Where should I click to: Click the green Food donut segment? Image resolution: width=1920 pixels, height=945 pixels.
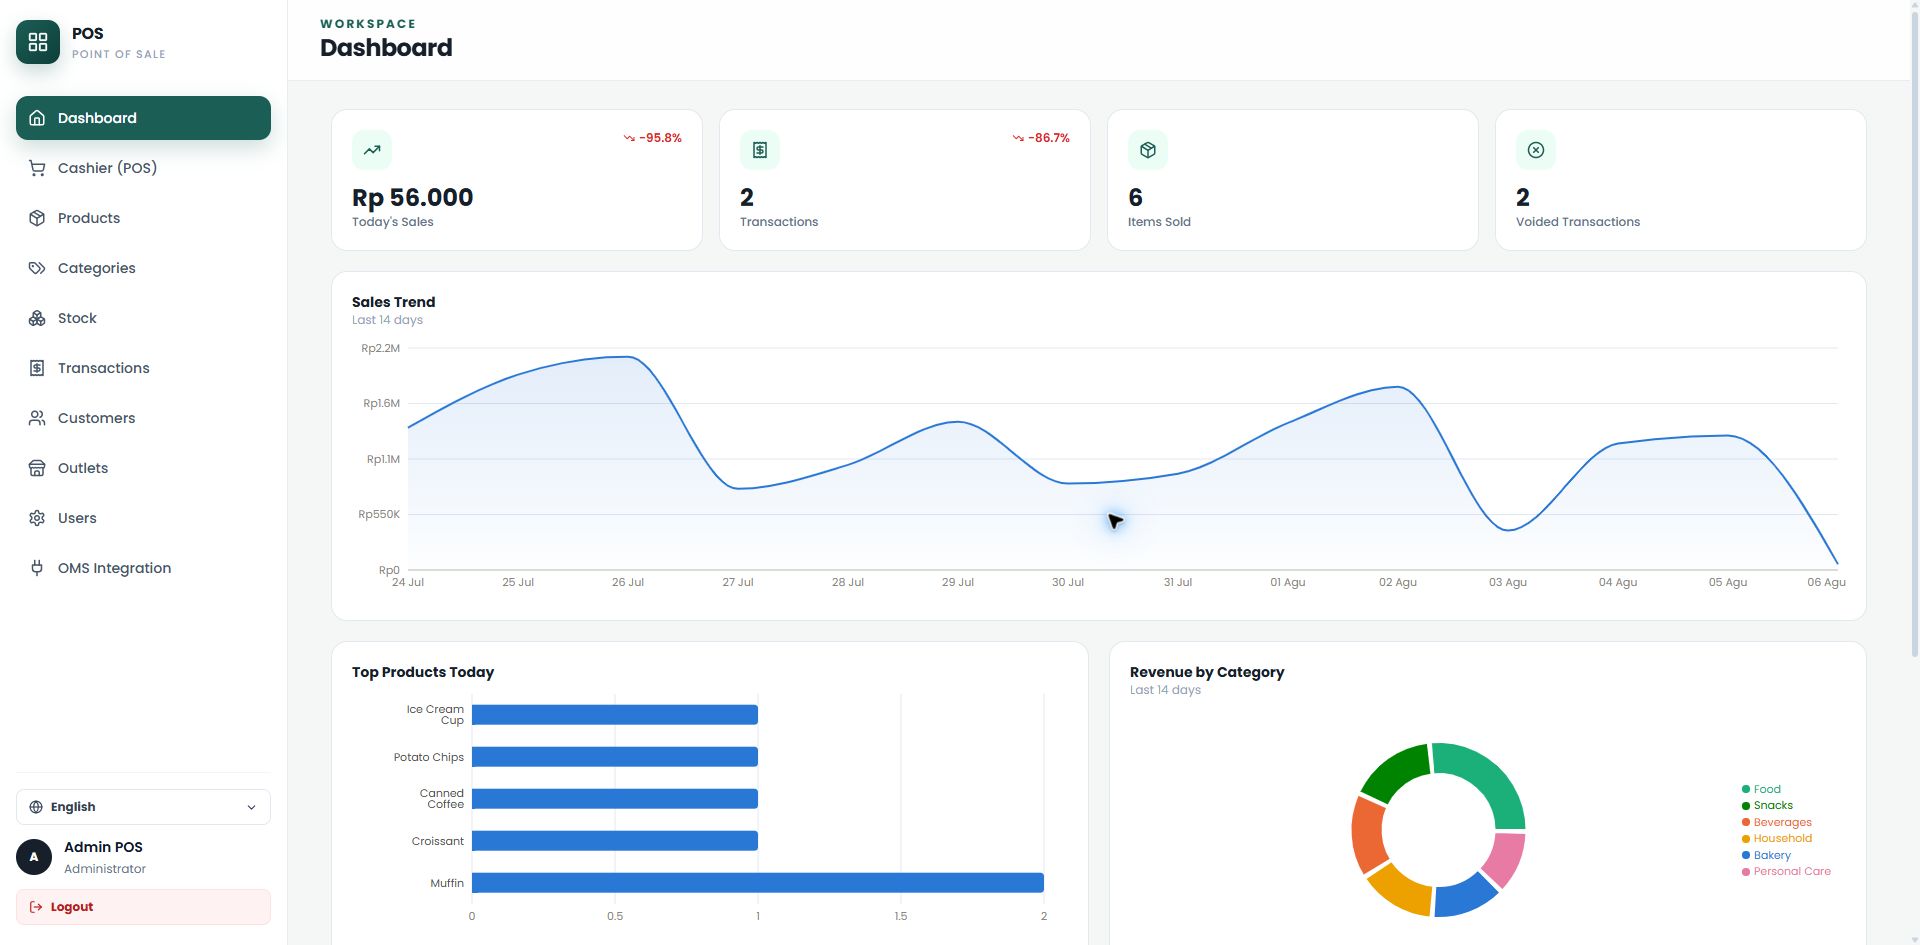click(x=1490, y=777)
